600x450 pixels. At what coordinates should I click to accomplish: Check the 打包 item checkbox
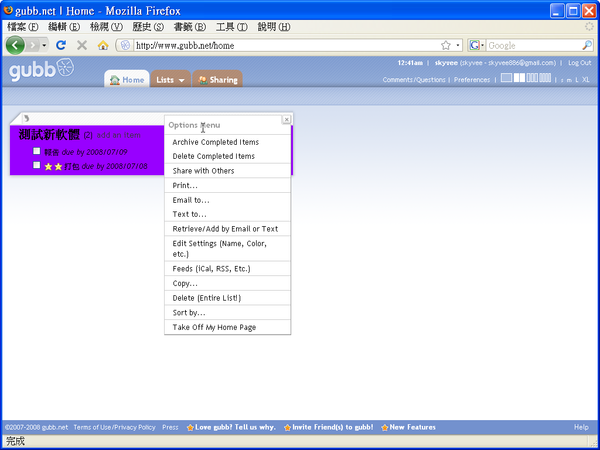tap(36, 165)
